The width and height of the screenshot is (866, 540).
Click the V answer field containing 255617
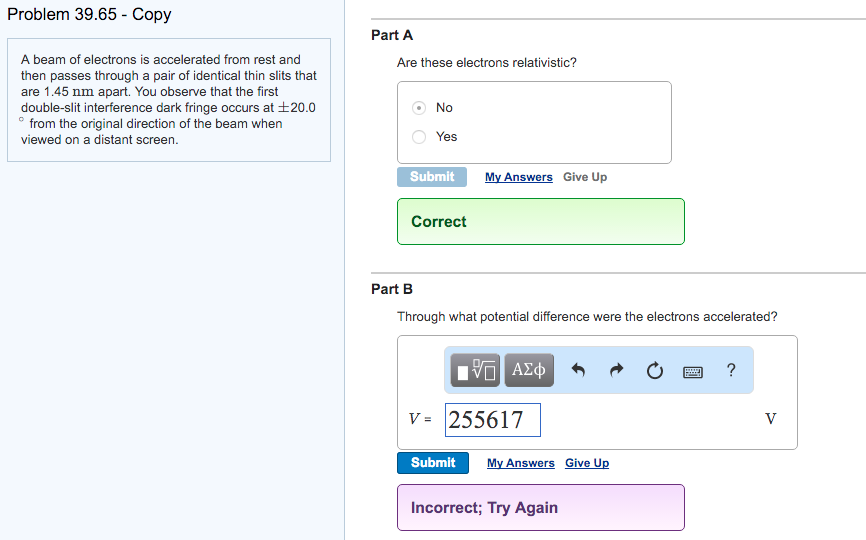click(493, 420)
